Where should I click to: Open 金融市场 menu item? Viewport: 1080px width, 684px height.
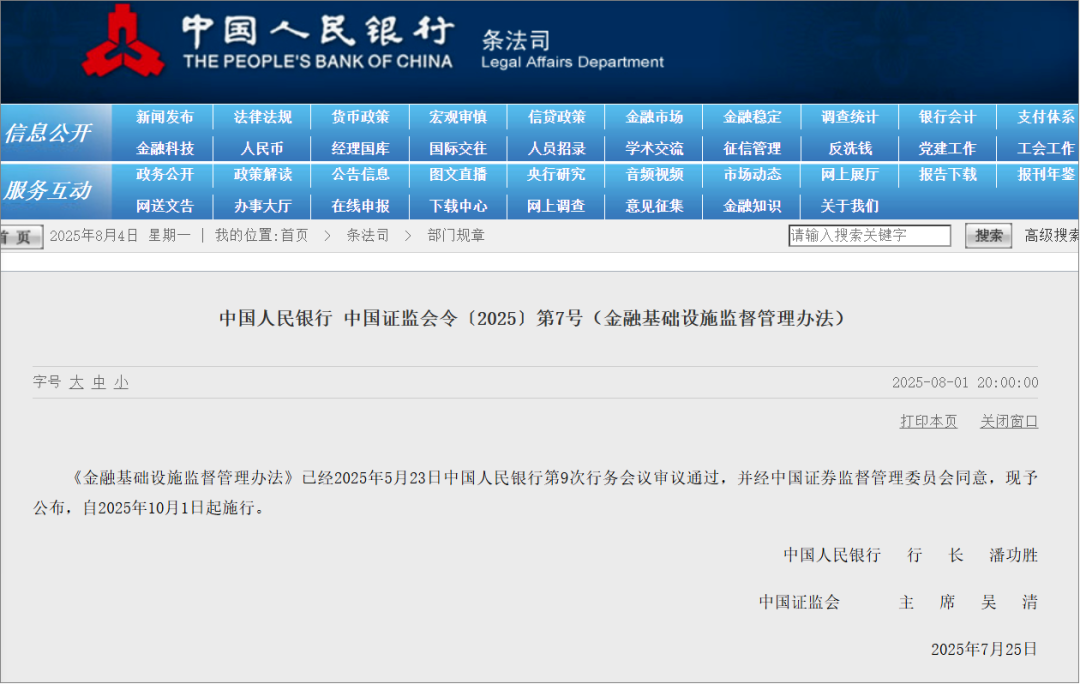tap(654, 117)
